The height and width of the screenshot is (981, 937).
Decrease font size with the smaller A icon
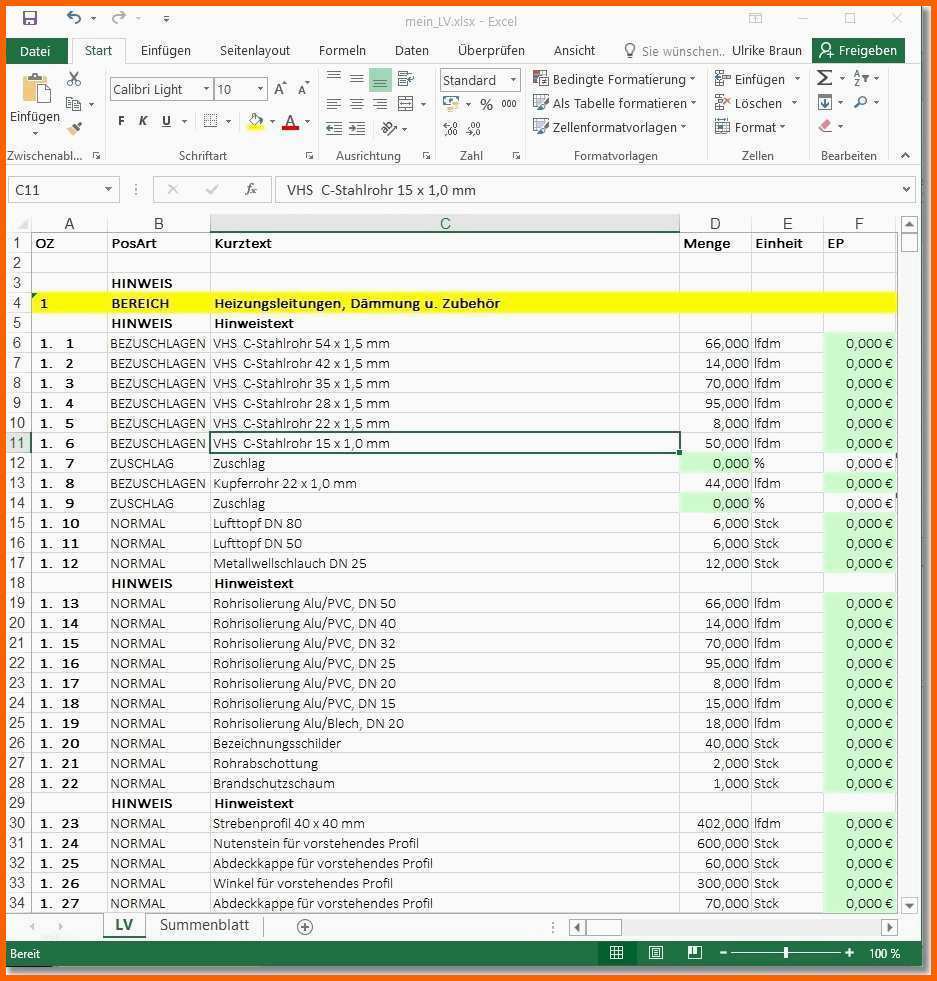[x=303, y=89]
